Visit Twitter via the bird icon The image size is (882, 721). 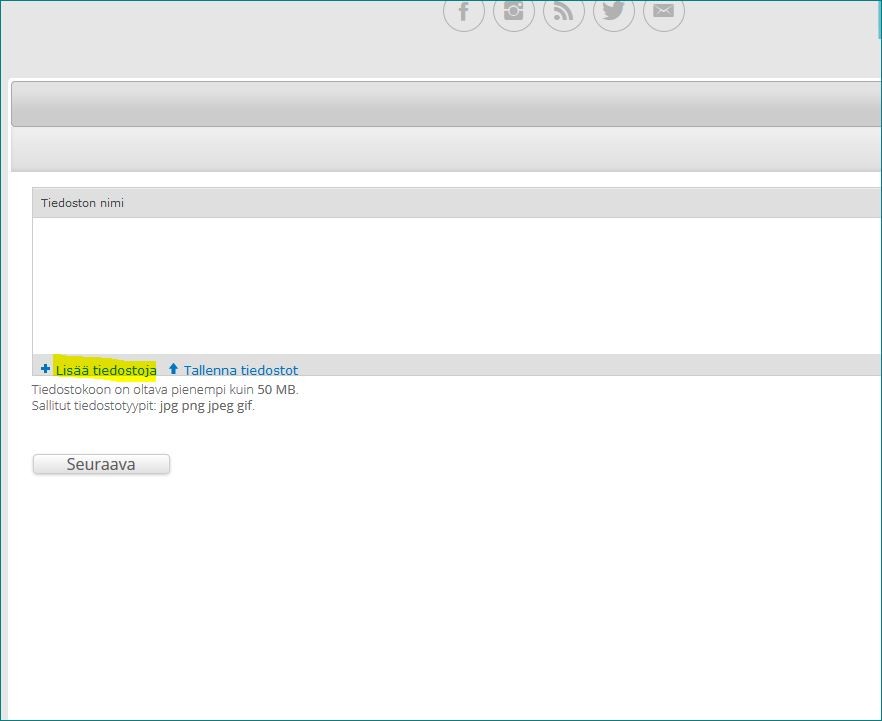click(614, 12)
